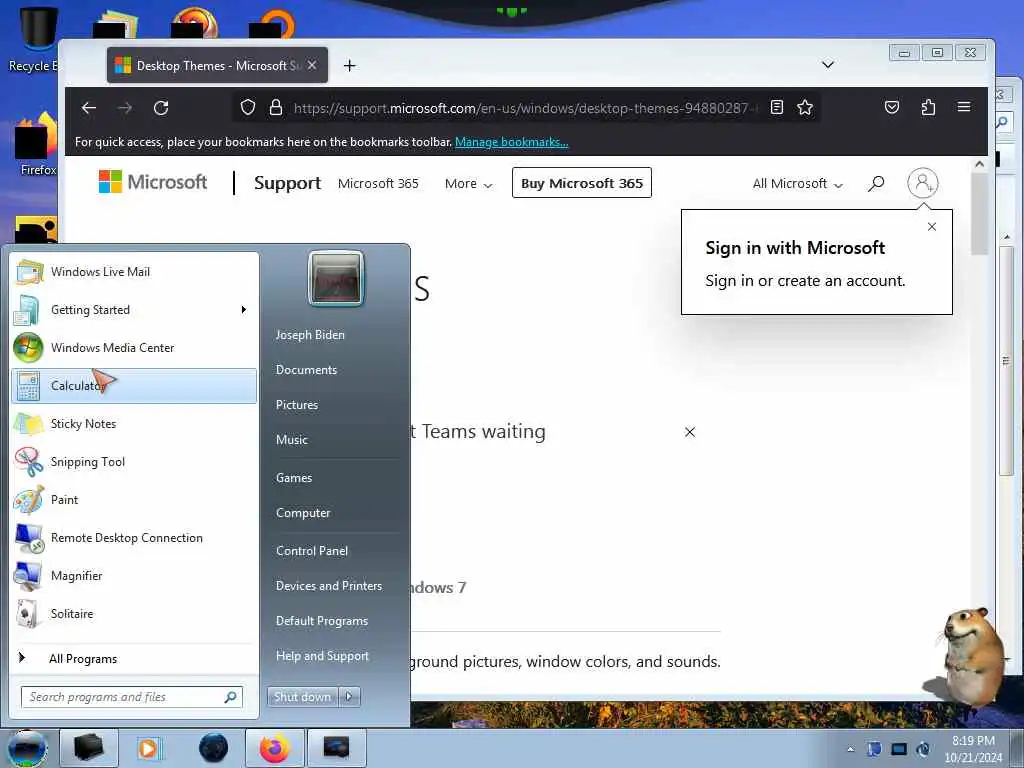Open Firefox from the taskbar
The height and width of the screenshot is (768, 1024).
[275, 748]
